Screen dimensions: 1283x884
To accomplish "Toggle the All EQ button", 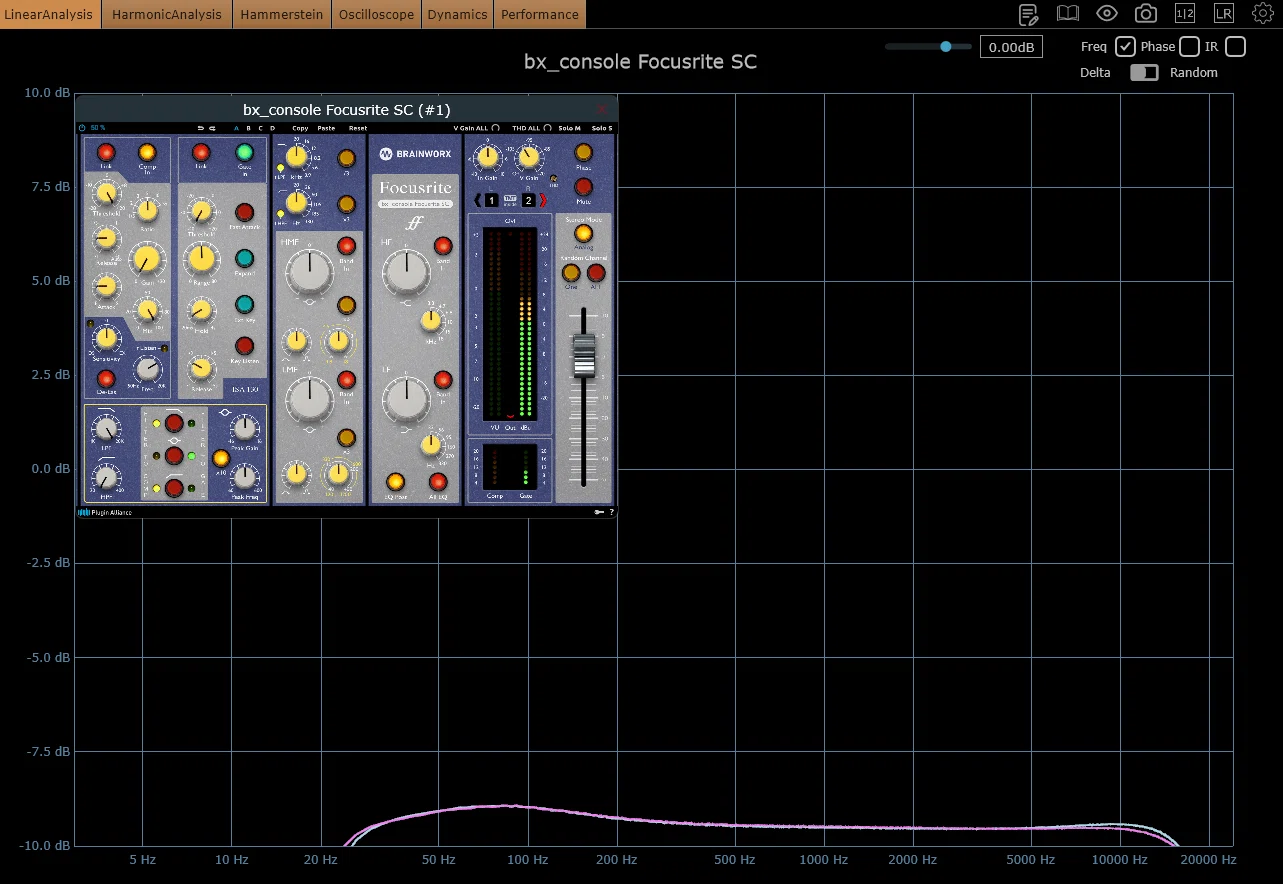I will pyautogui.click(x=438, y=482).
